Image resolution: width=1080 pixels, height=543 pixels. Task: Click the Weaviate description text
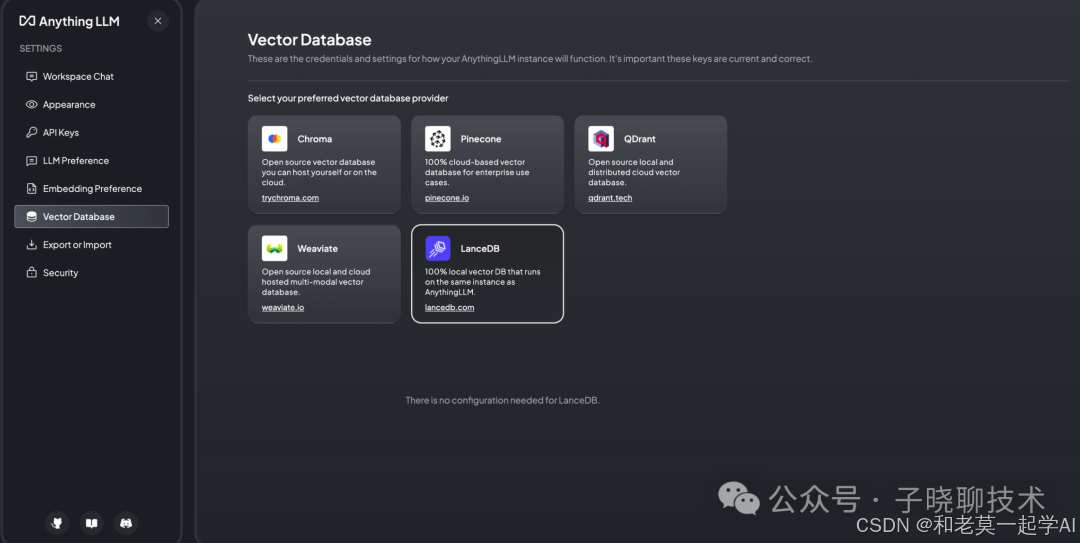pos(315,282)
